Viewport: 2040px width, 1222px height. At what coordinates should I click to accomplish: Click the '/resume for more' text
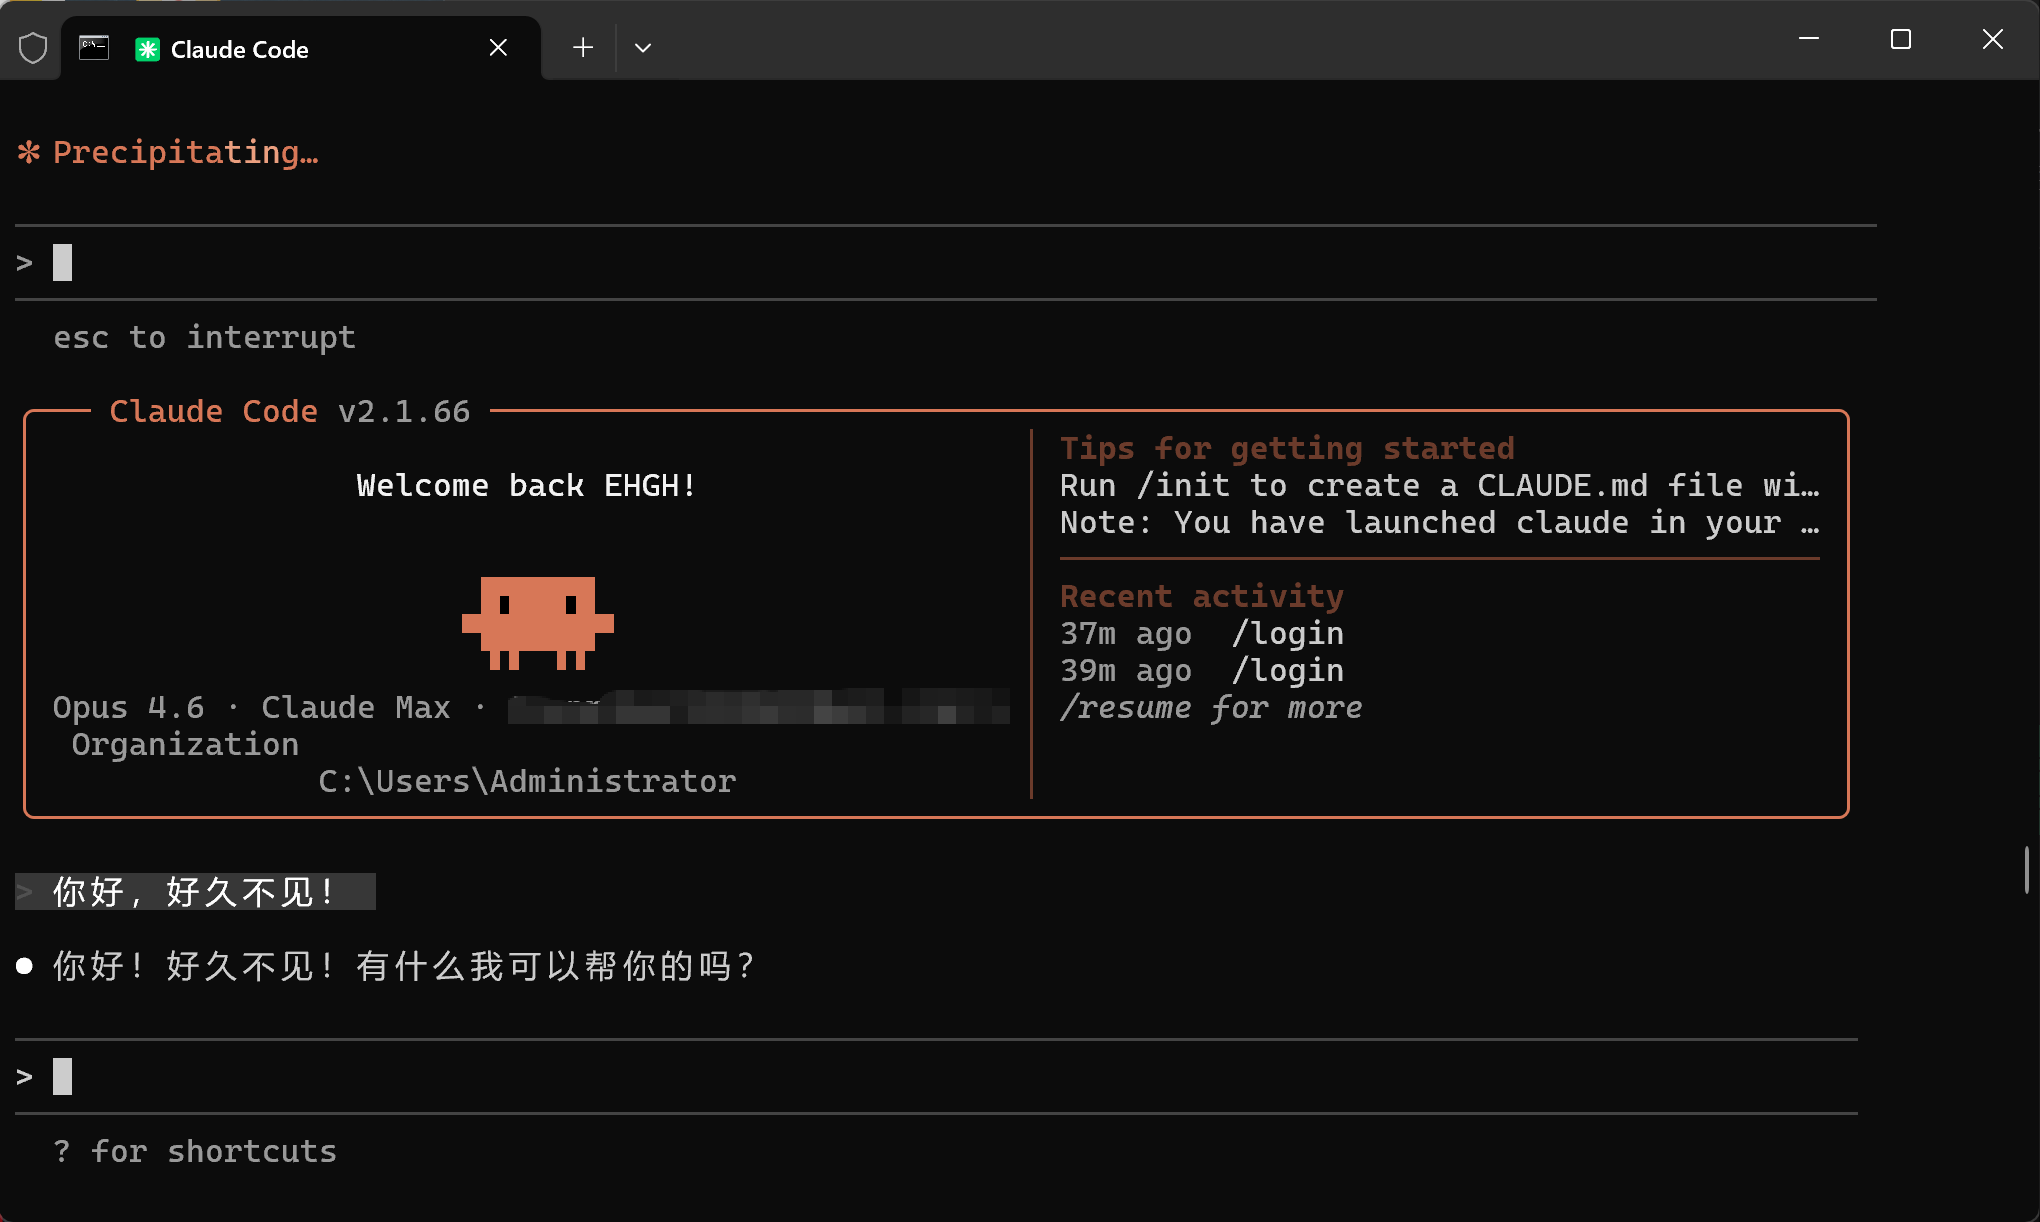pos(1211,707)
